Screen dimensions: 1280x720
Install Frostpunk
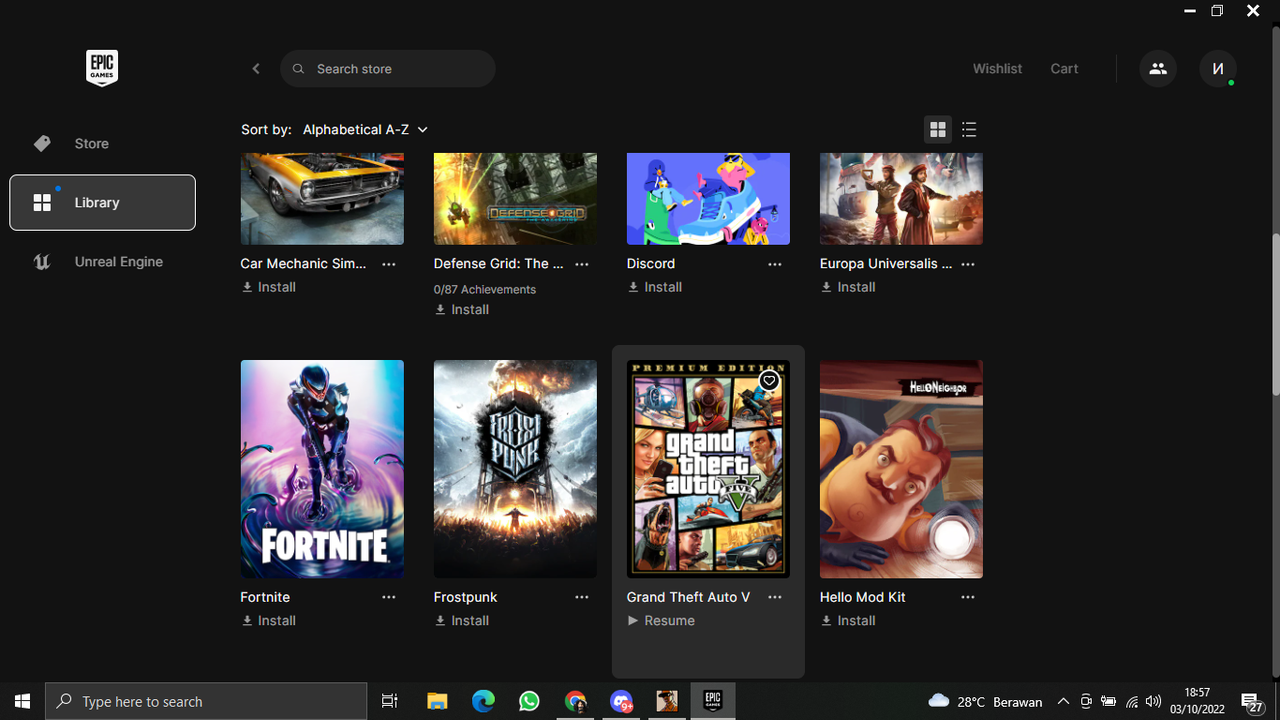(x=462, y=621)
